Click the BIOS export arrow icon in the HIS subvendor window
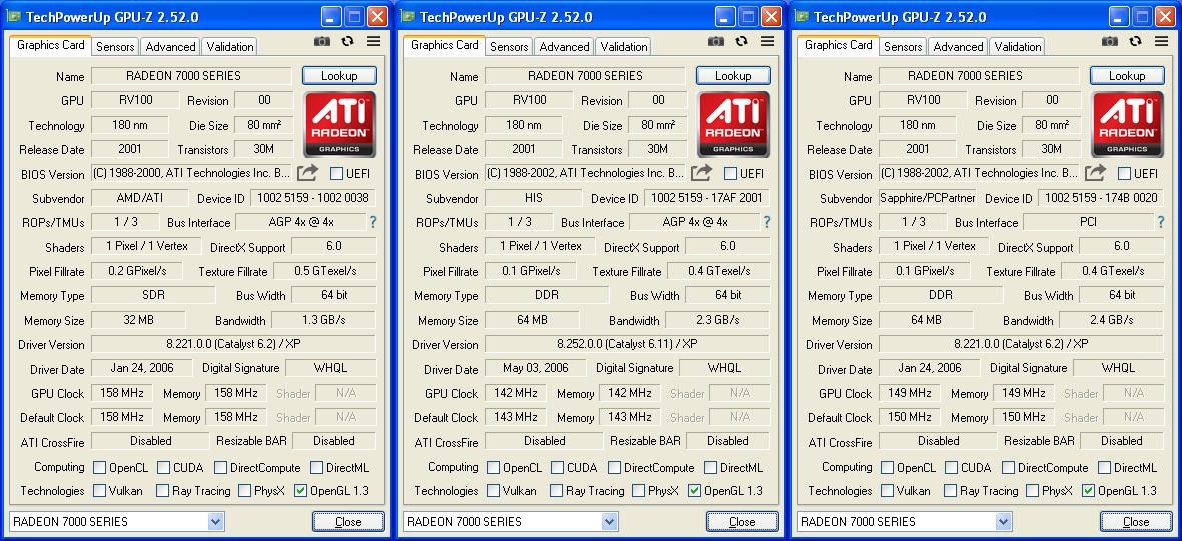Viewport: 1182px width, 541px height. tap(702, 173)
